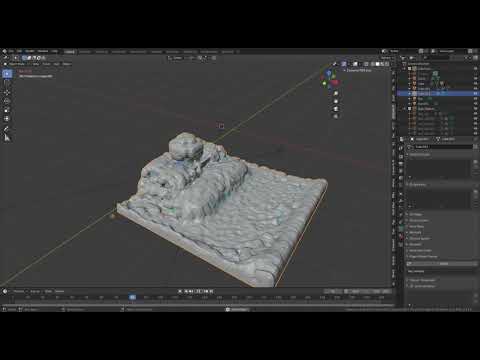Toggle visibility of highlighted outliner object

[476, 94]
